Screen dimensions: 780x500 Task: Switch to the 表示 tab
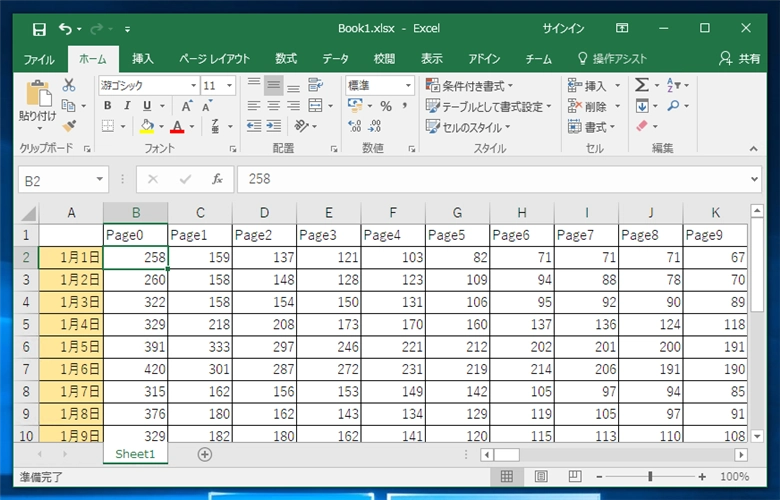click(x=432, y=59)
